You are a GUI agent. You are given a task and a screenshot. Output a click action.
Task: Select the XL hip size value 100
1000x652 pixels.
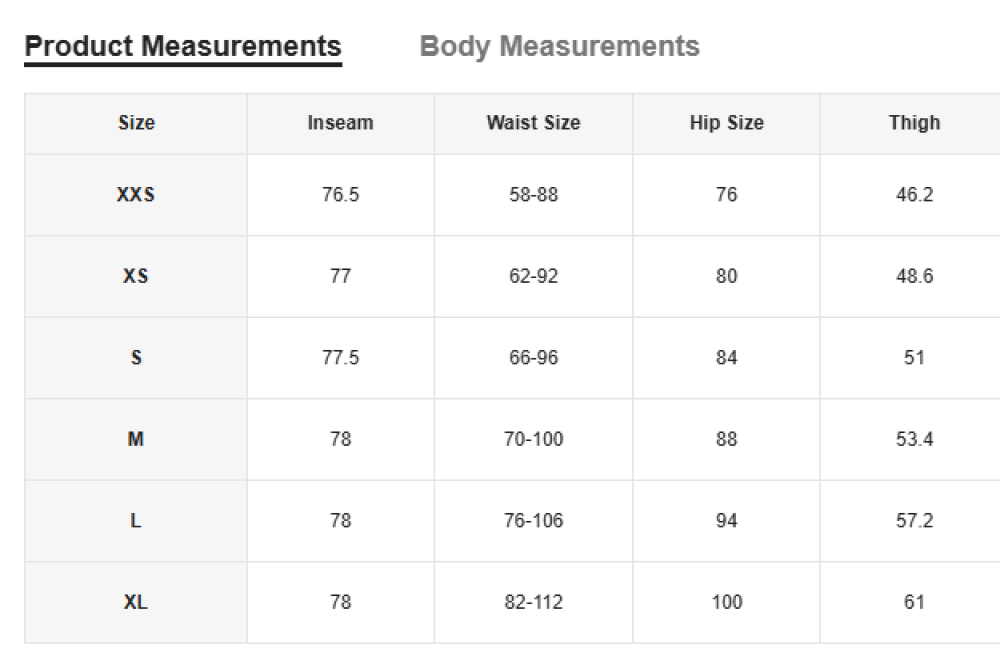[x=726, y=602]
